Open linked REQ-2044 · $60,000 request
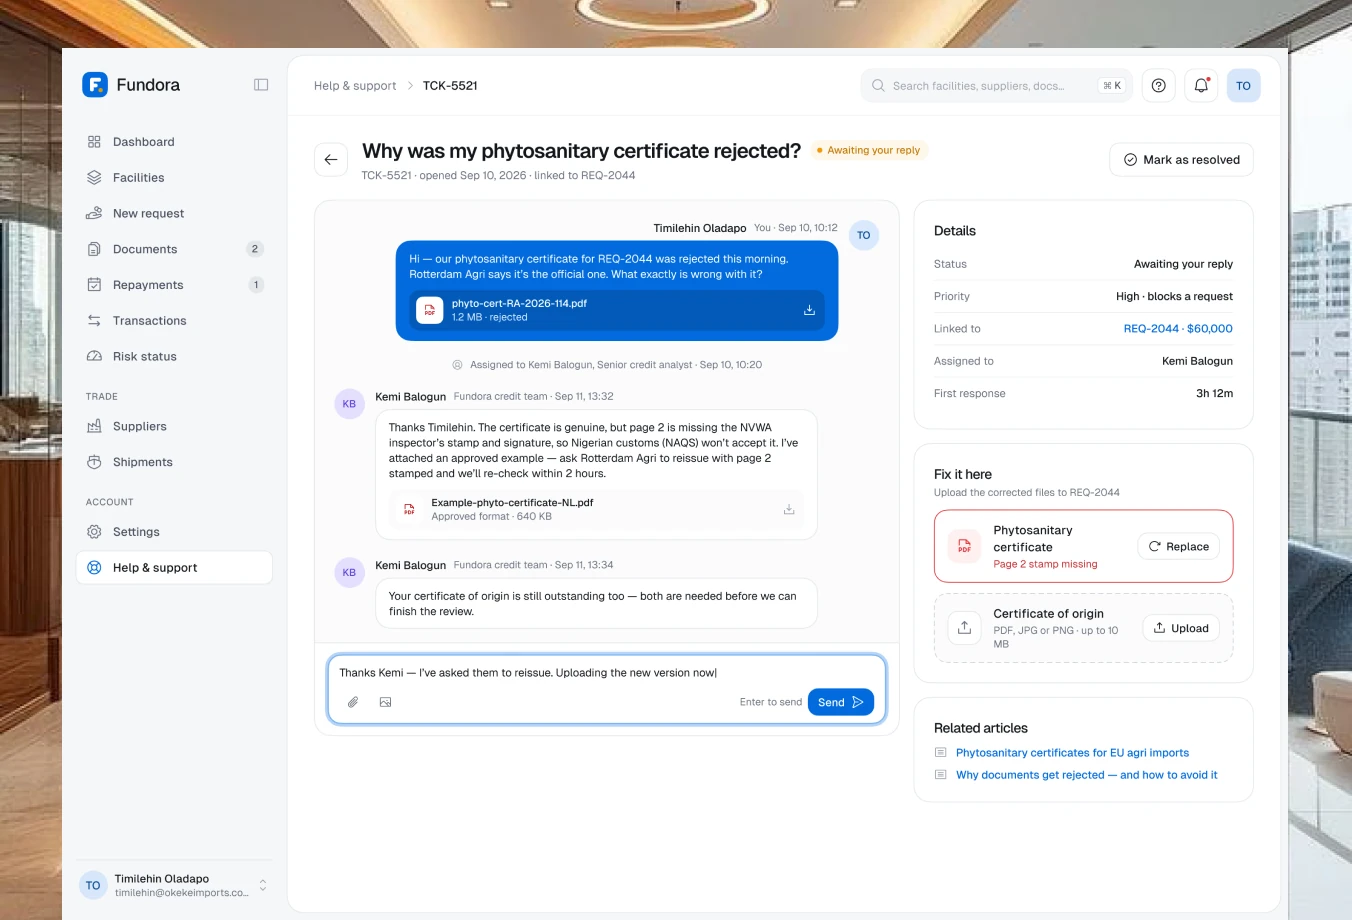The height and width of the screenshot is (920, 1352). [1178, 328]
